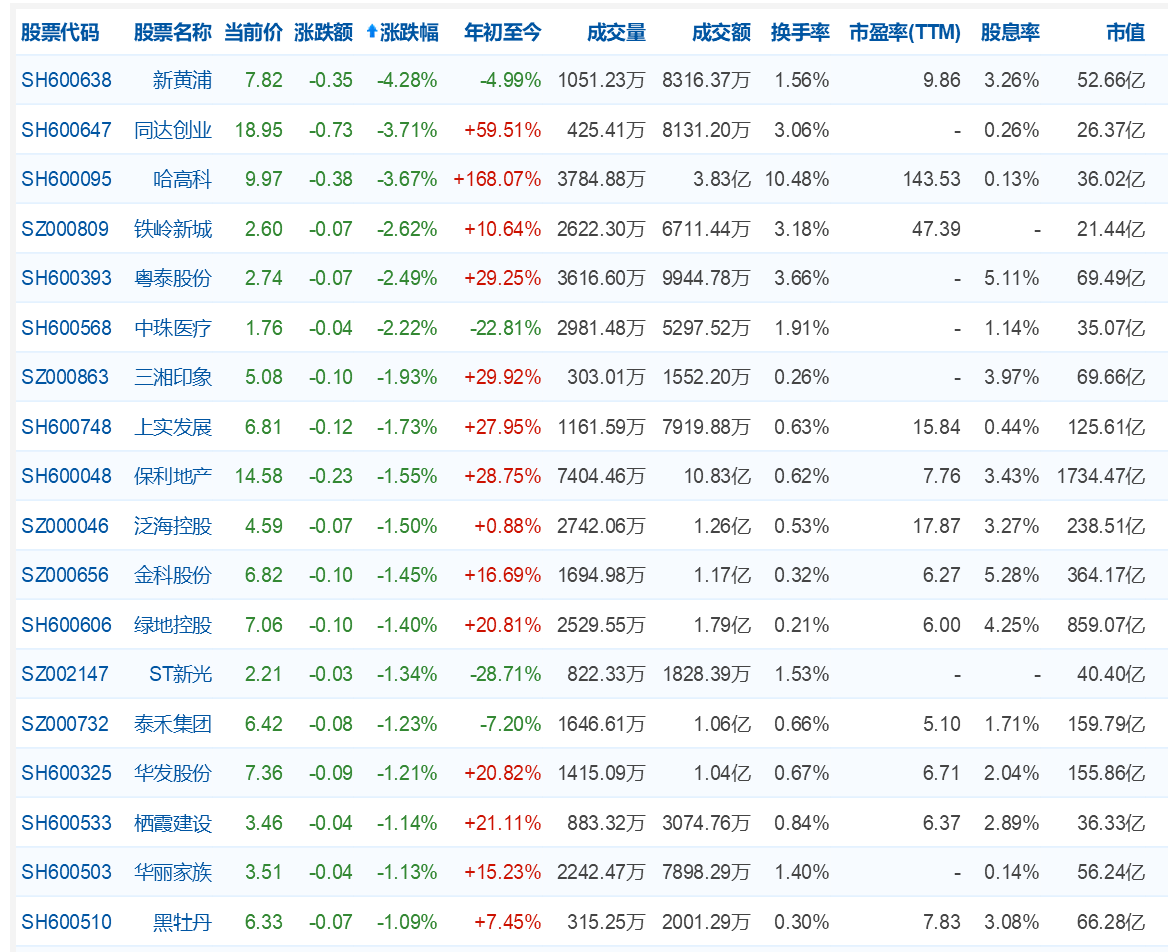
Task: Sort by 换手率 column header
Action: pyautogui.click(x=800, y=33)
